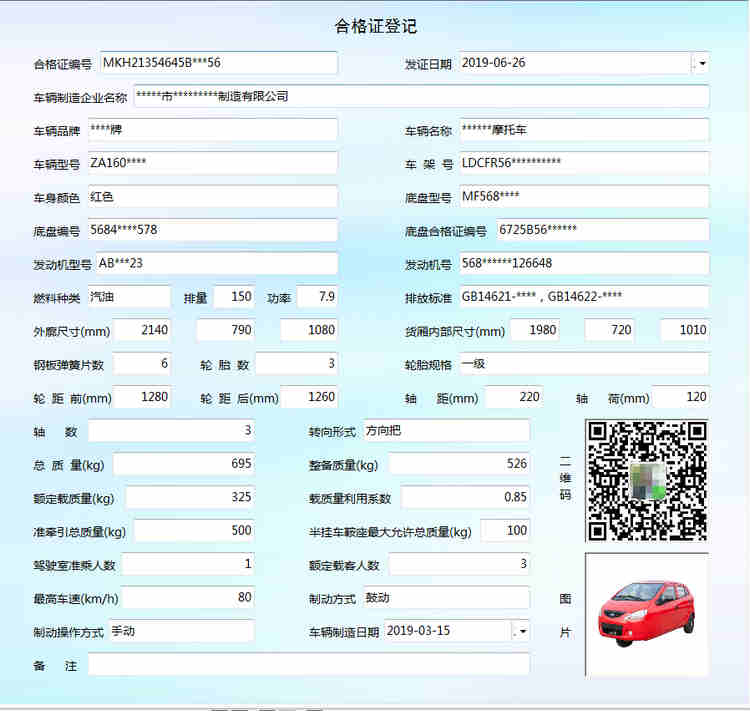Focus the 准牵引总质量 field showing 500
Screen dimensions: 750x711
(194, 531)
